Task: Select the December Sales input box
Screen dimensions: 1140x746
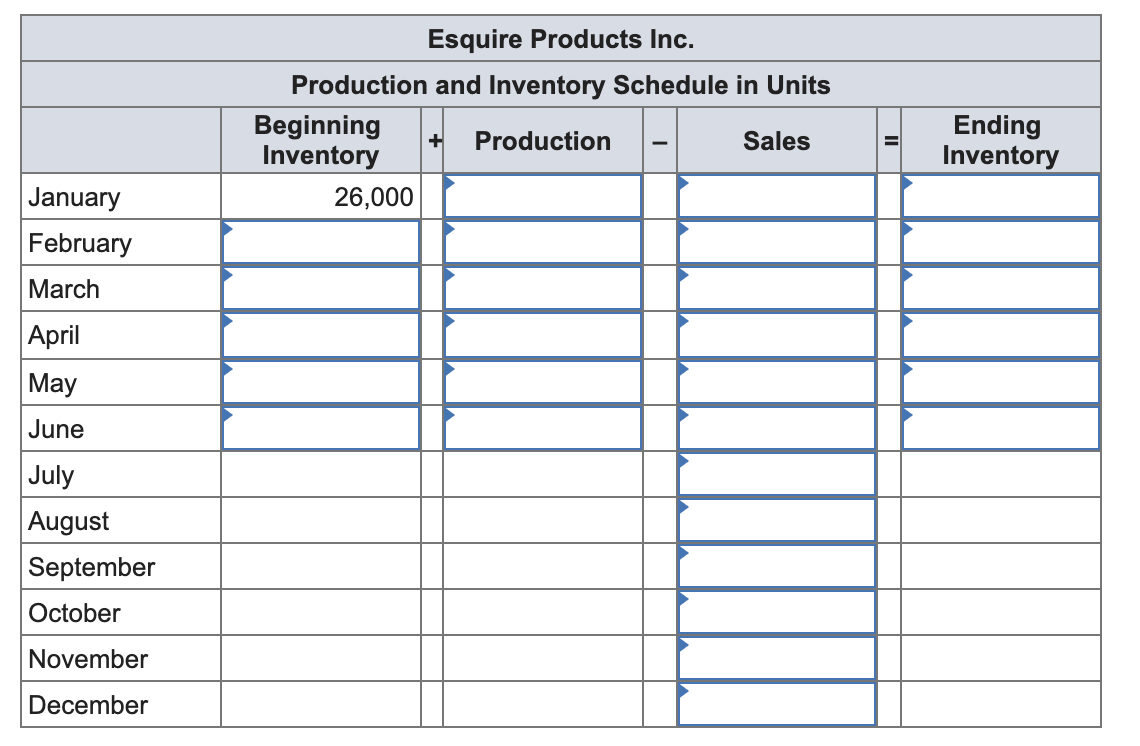Action: coord(777,704)
